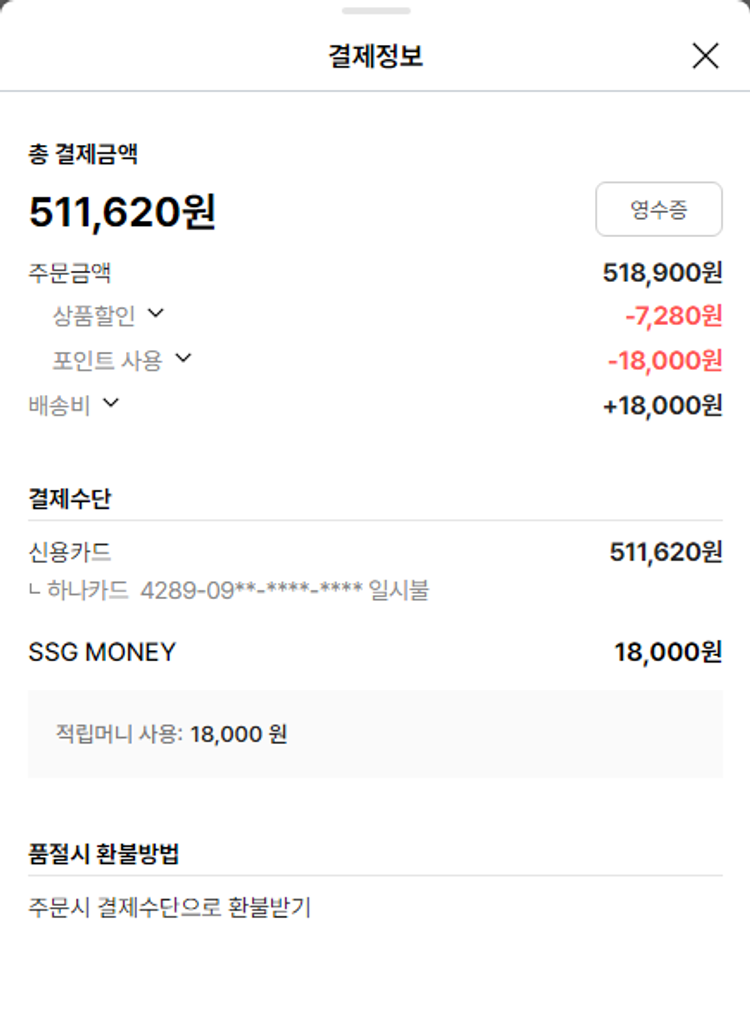Click the 518,900원 order amount

[x=662, y=272]
